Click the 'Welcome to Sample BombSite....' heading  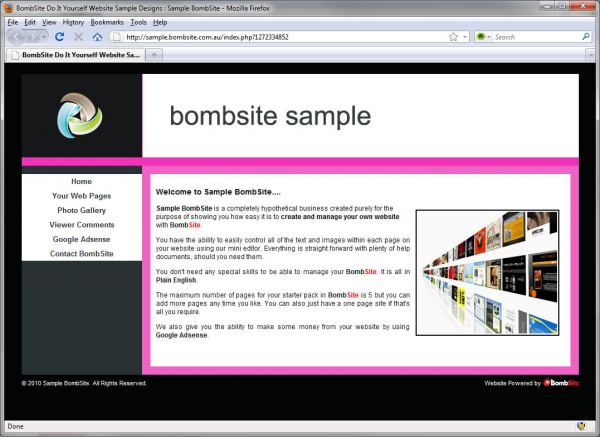pos(218,192)
